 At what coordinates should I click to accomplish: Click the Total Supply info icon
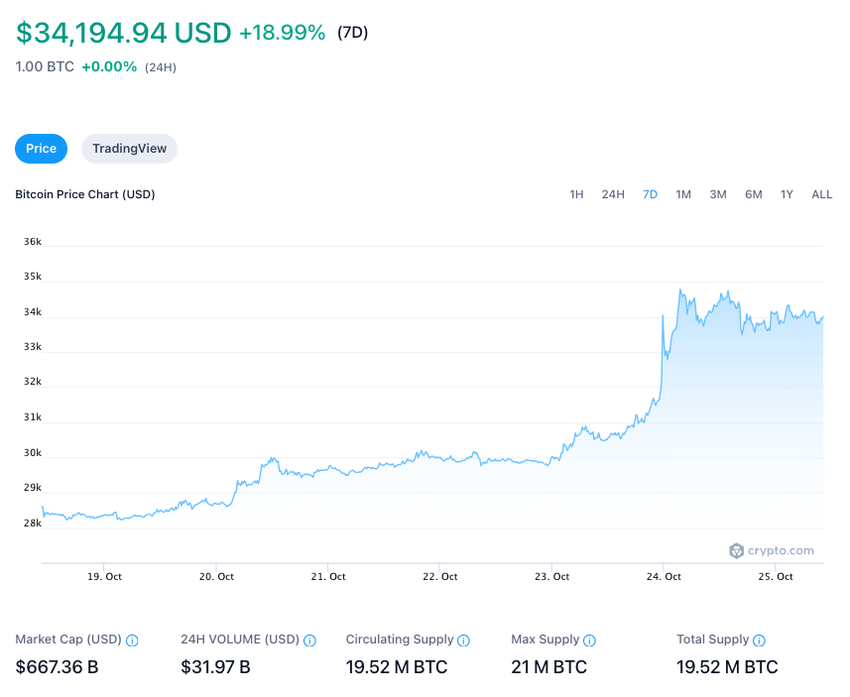point(759,640)
